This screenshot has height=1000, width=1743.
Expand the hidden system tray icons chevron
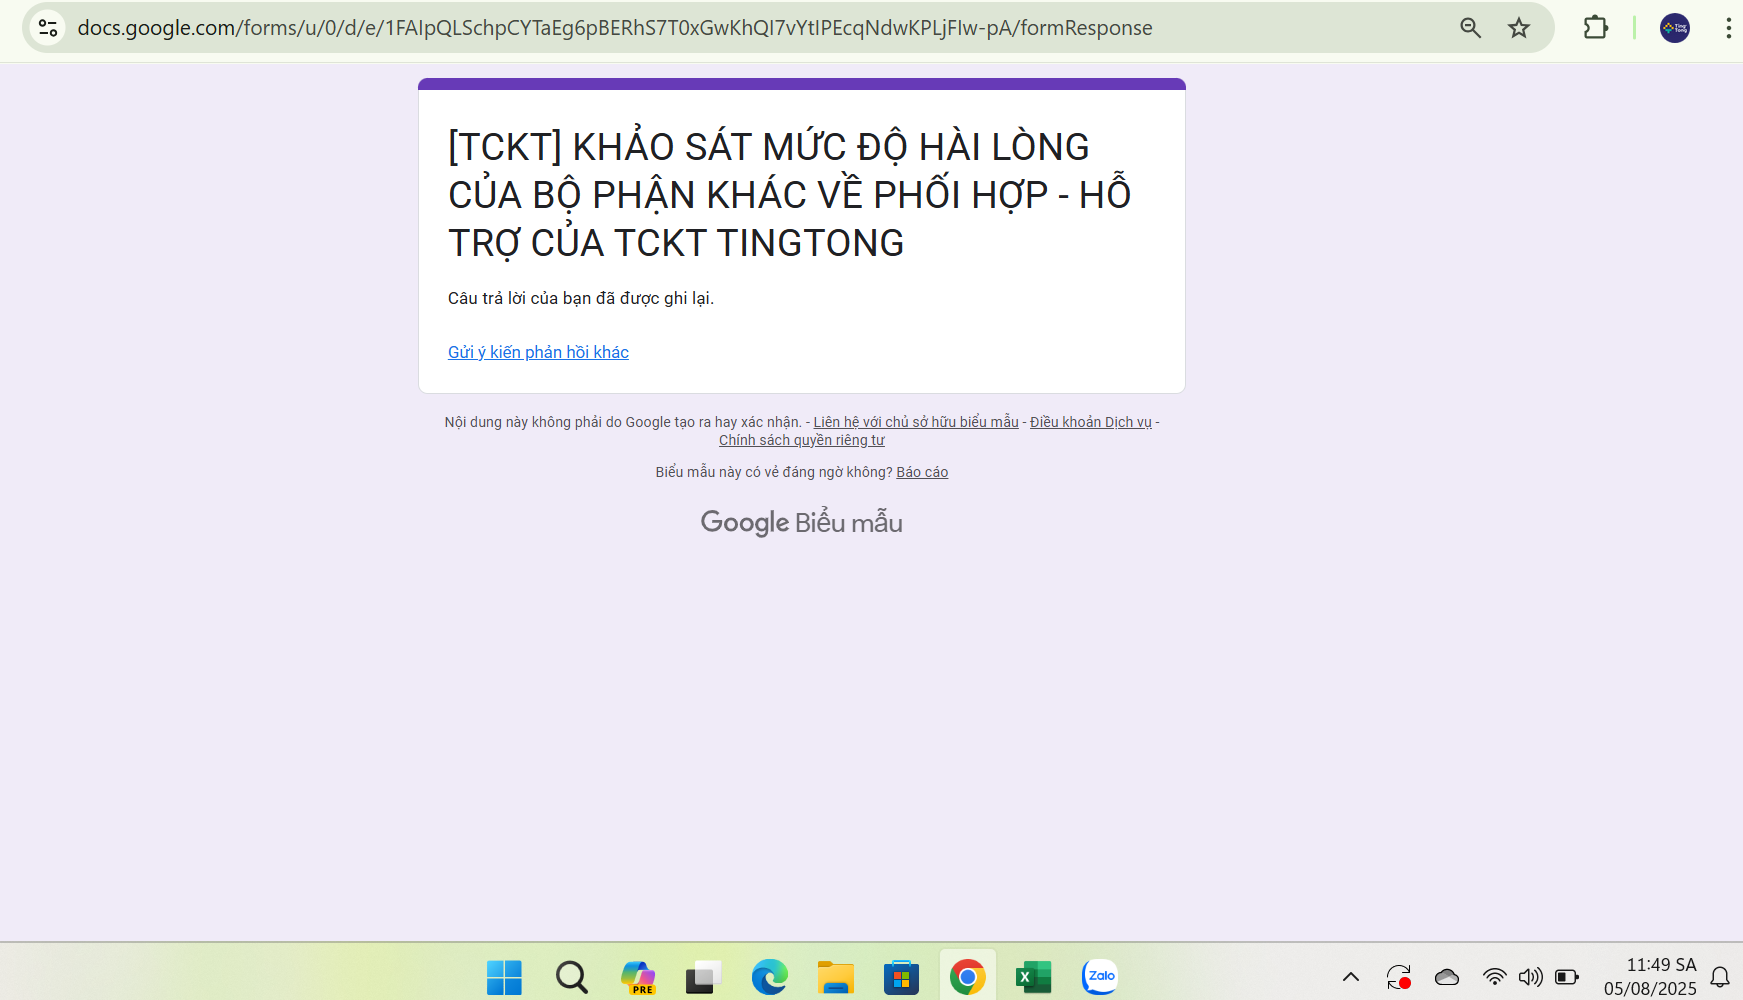[x=1350, y=977]
